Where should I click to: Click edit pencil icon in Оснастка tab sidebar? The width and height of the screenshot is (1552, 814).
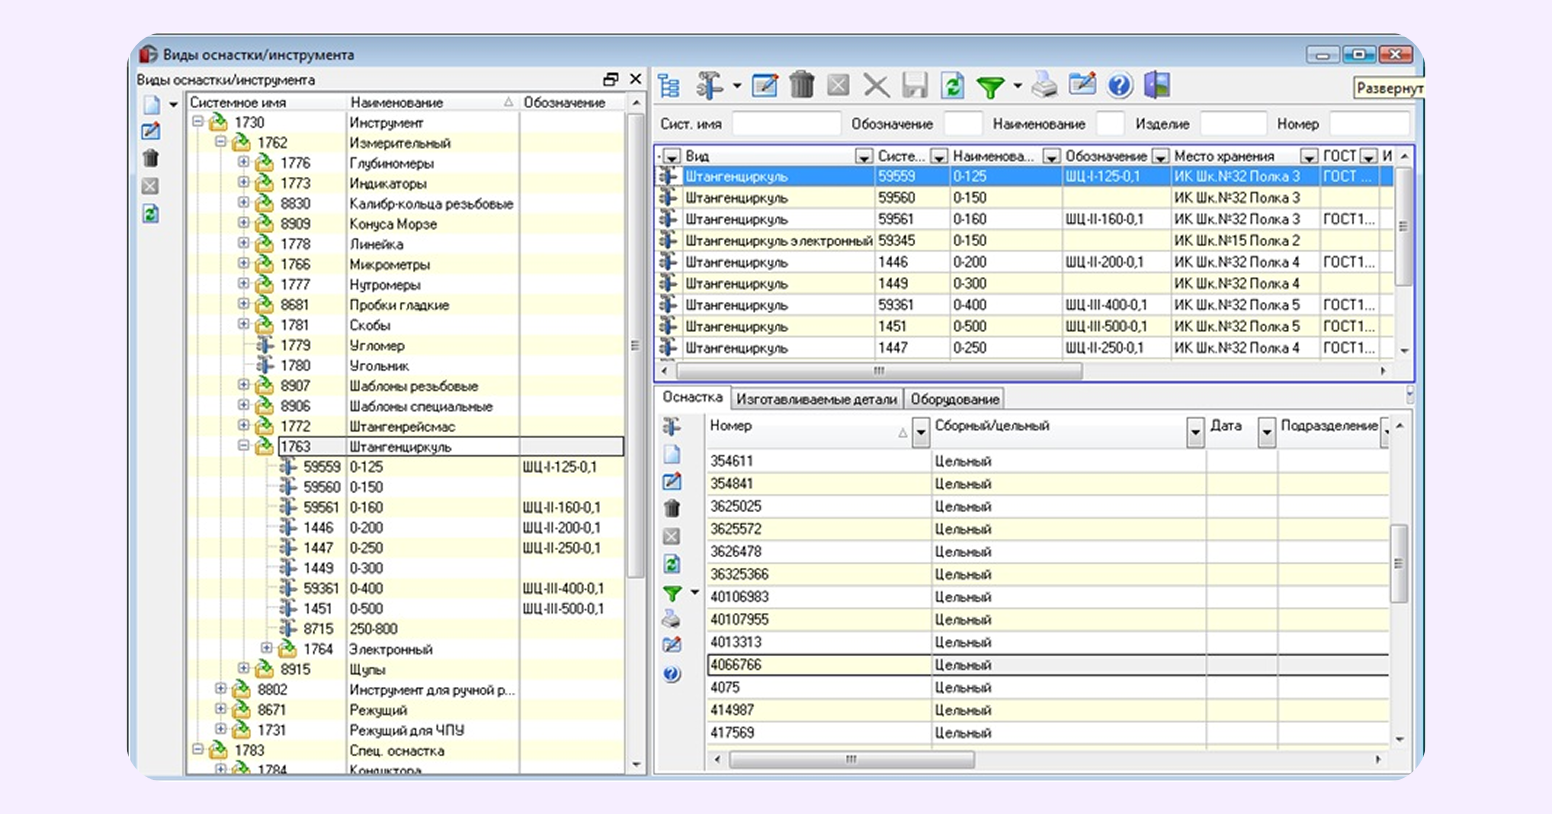click(672, 482)
